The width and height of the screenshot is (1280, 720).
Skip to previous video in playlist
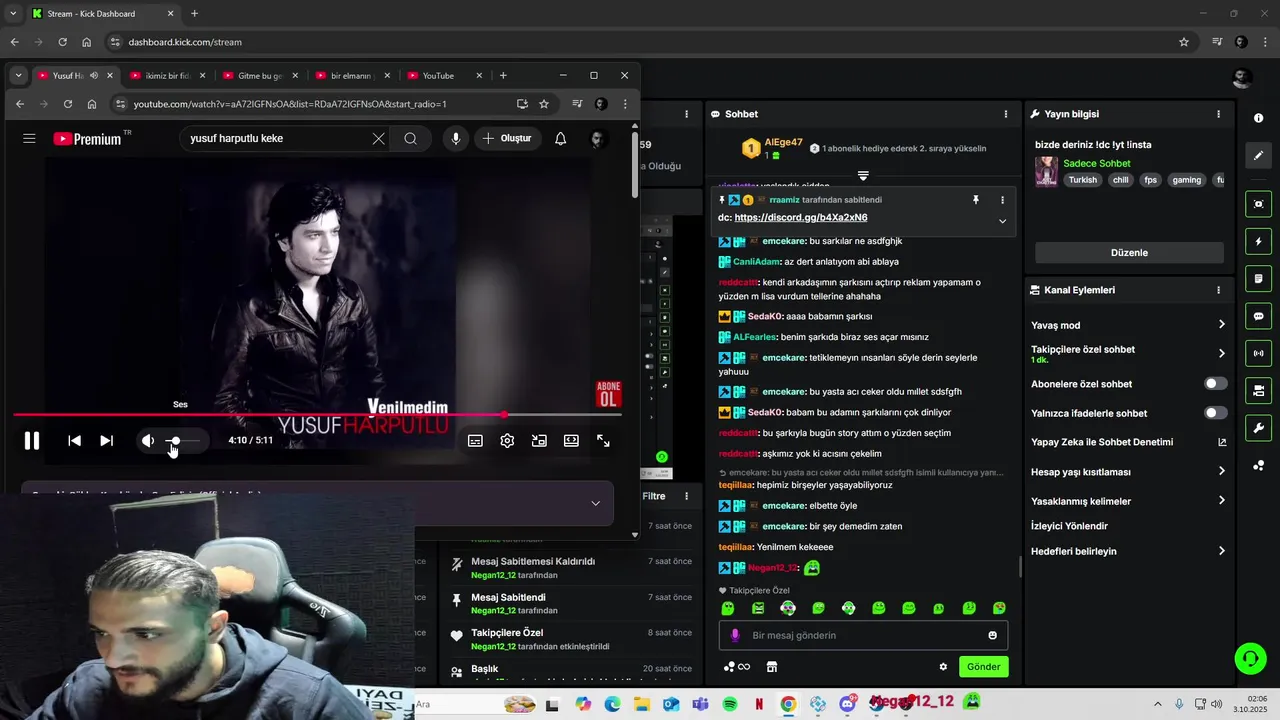tap(74, 441)
